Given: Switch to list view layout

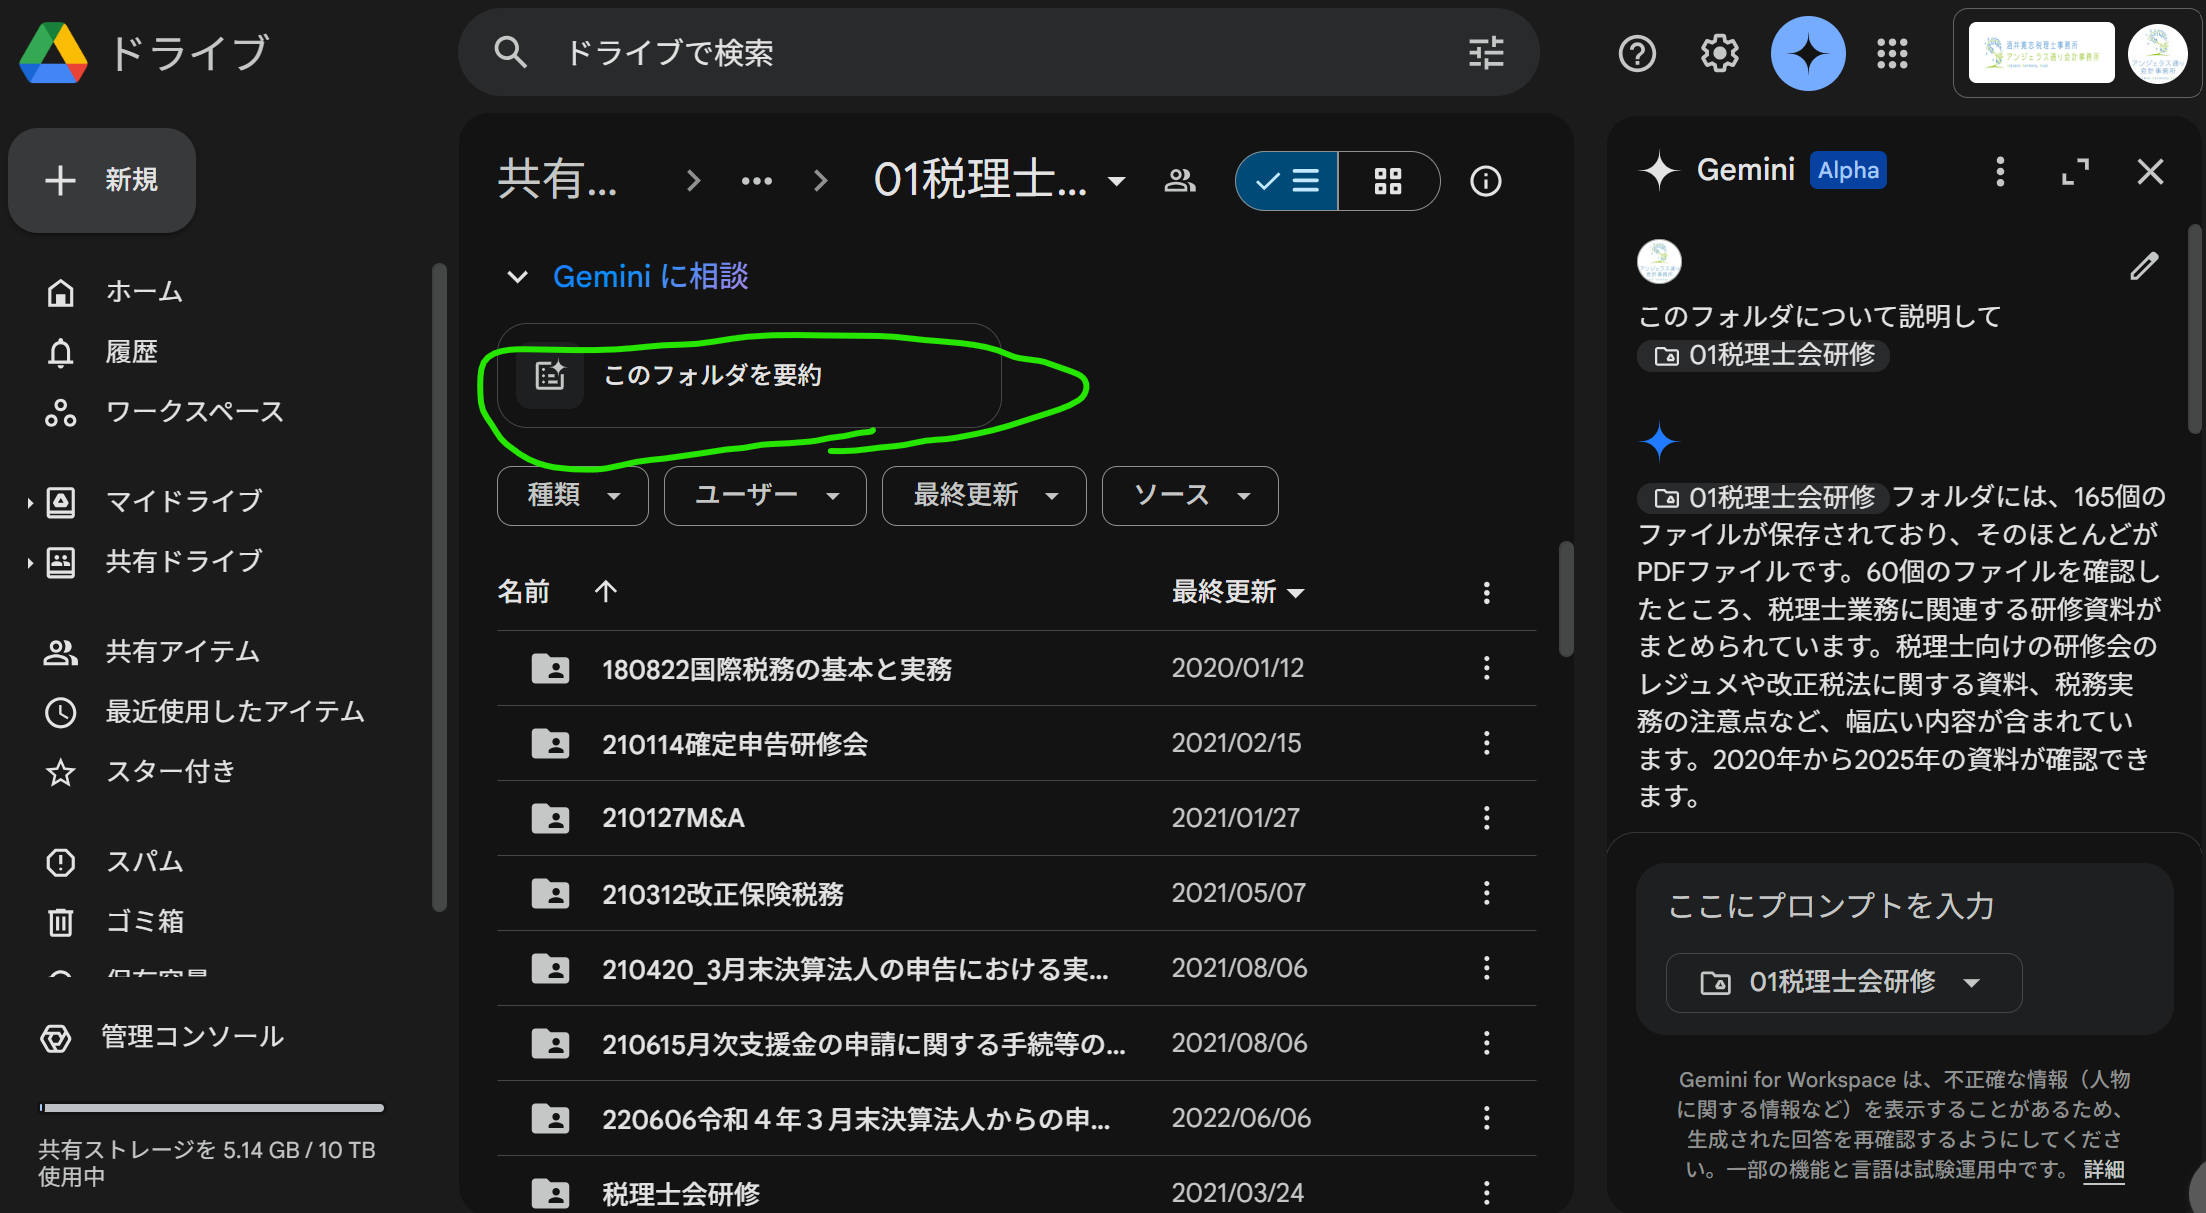Looking at the screenshot, I should 1287,181.
